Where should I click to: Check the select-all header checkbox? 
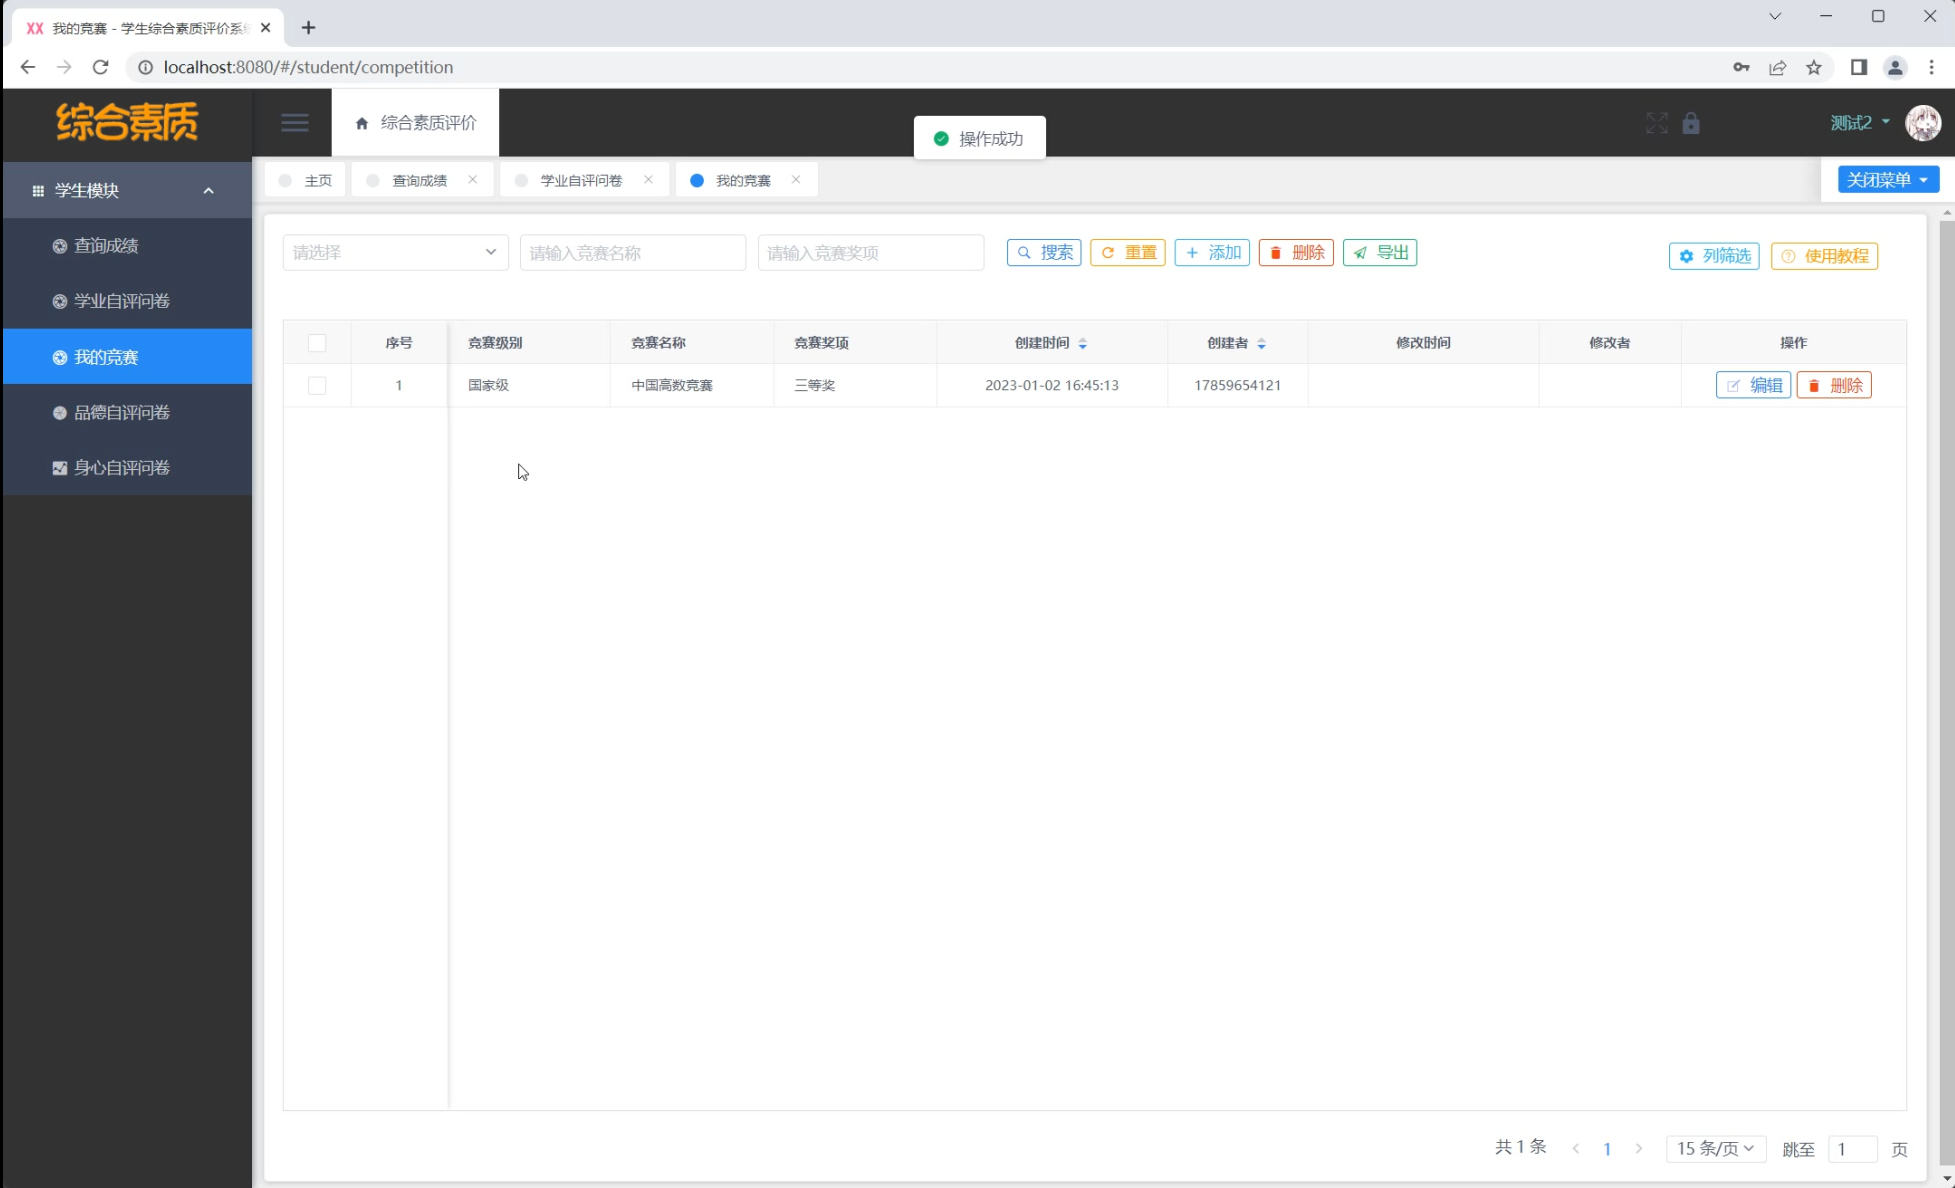pyautogui.click(x=317, y=343)
